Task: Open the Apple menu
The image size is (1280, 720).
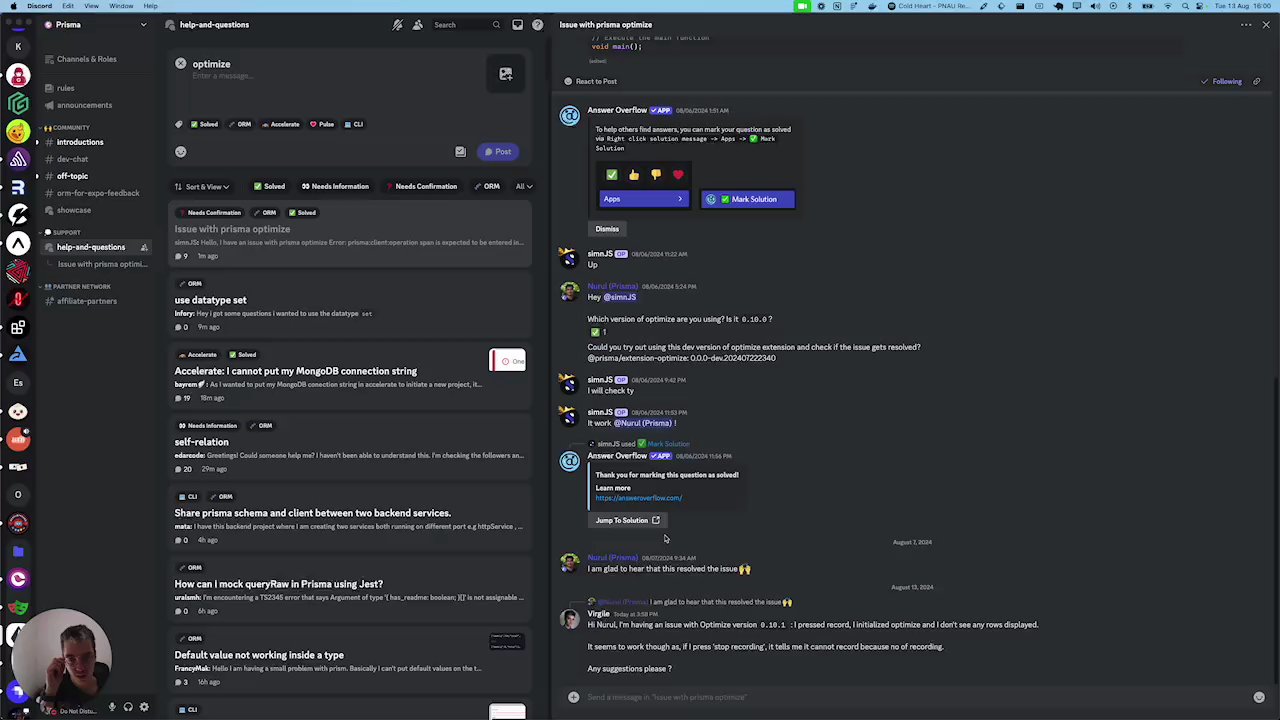Action: pyautogui.click(x=13, y=6)
